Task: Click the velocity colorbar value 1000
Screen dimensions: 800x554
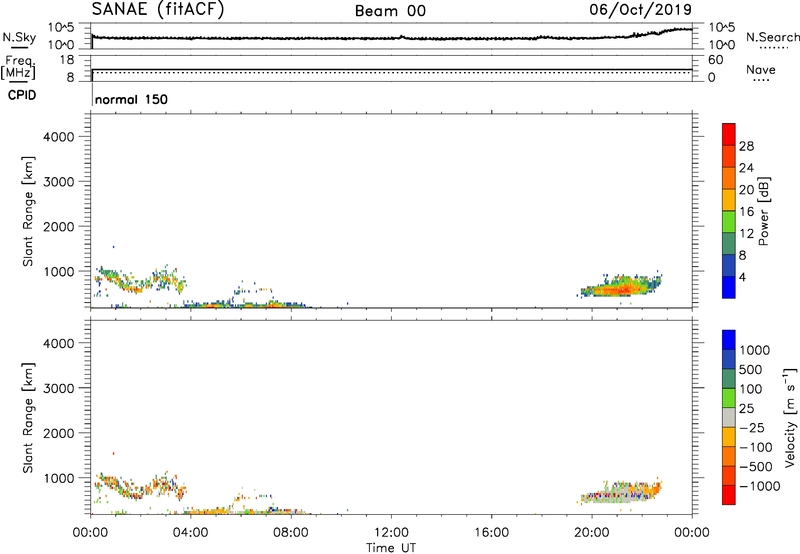Action: pos(755,350)
